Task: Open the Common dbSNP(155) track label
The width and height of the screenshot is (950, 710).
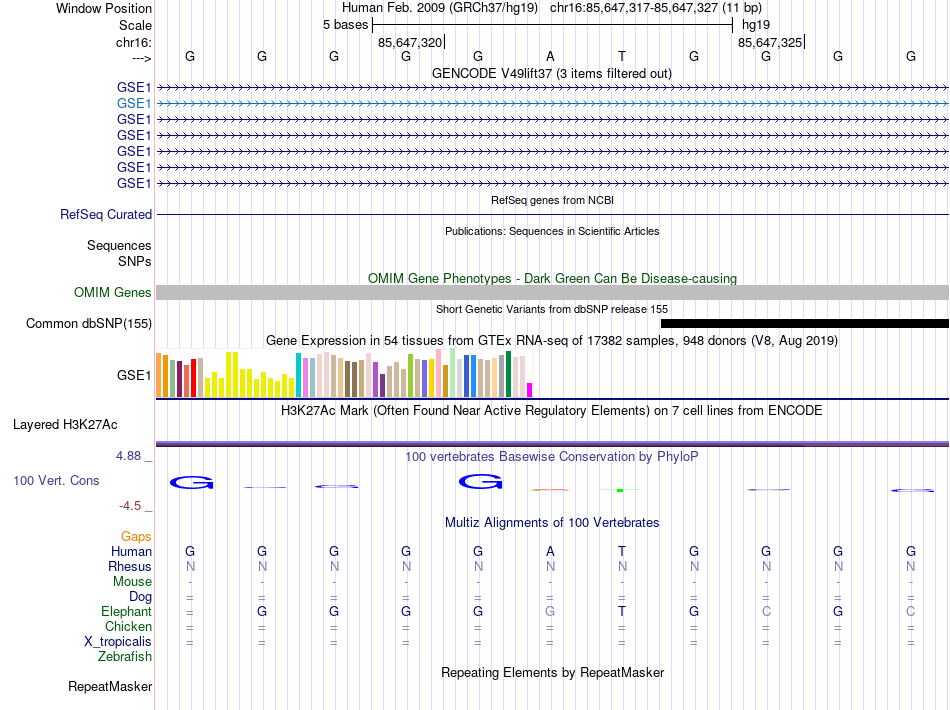Action: coord(89,323)
